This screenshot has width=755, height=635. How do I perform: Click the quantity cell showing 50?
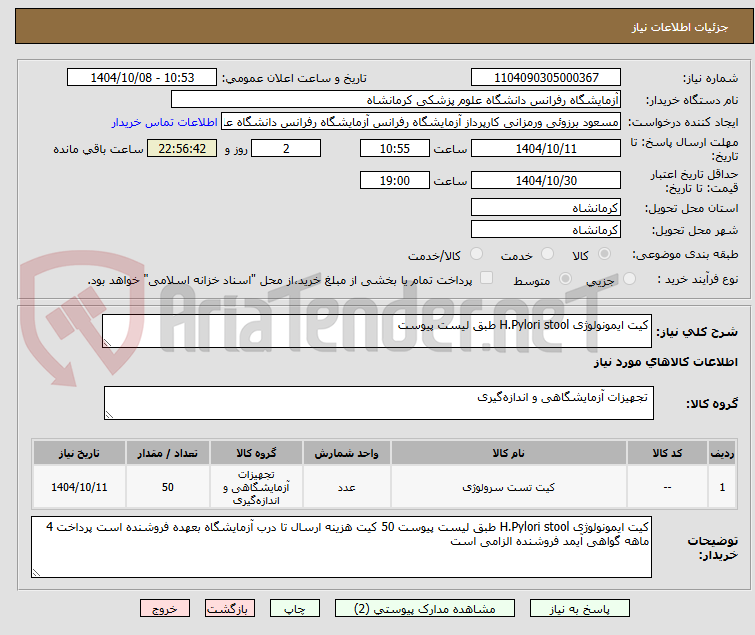[168, 487]
